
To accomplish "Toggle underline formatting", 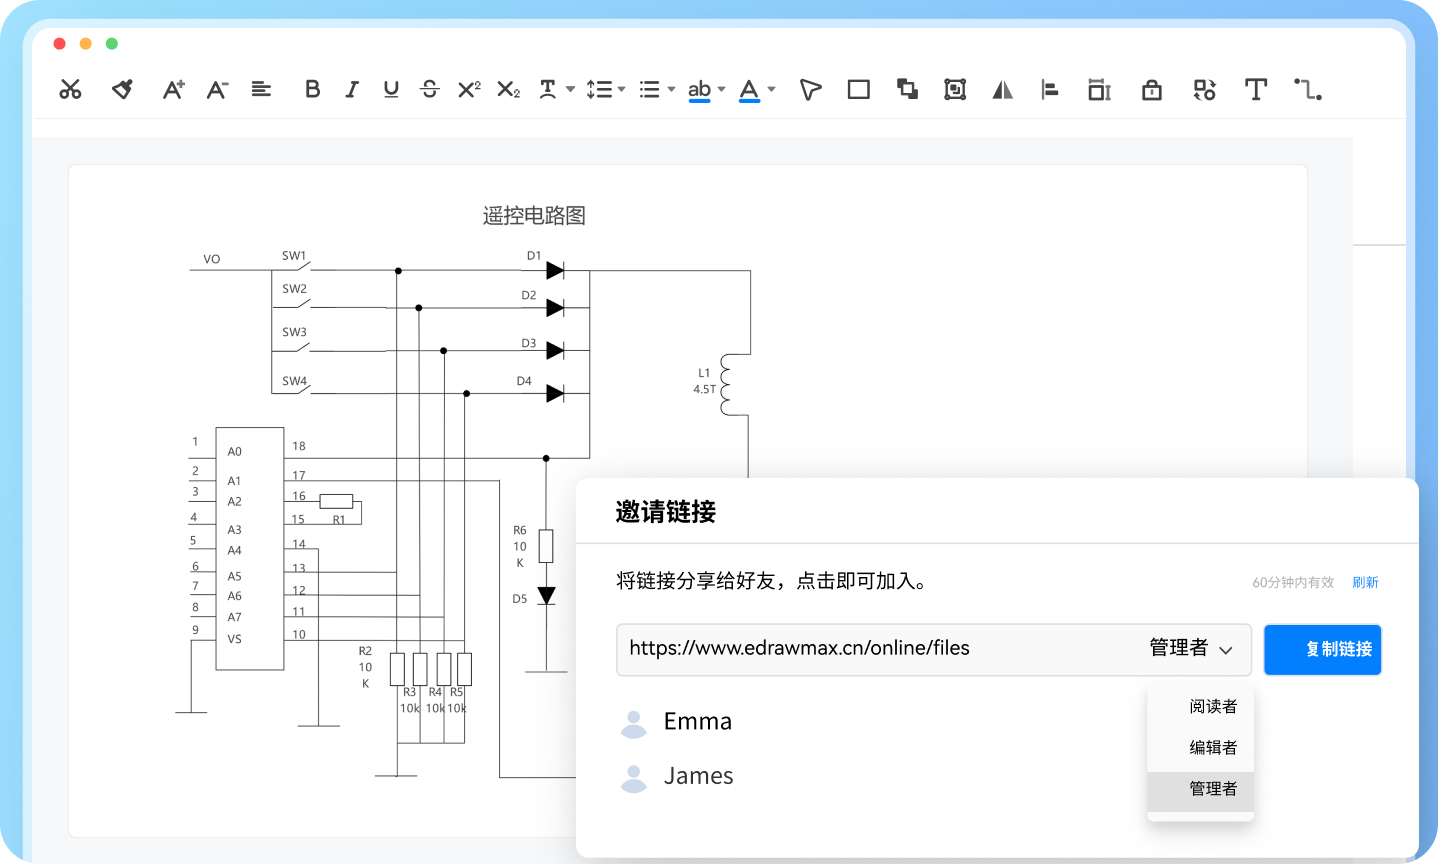I will coord(391,90).
